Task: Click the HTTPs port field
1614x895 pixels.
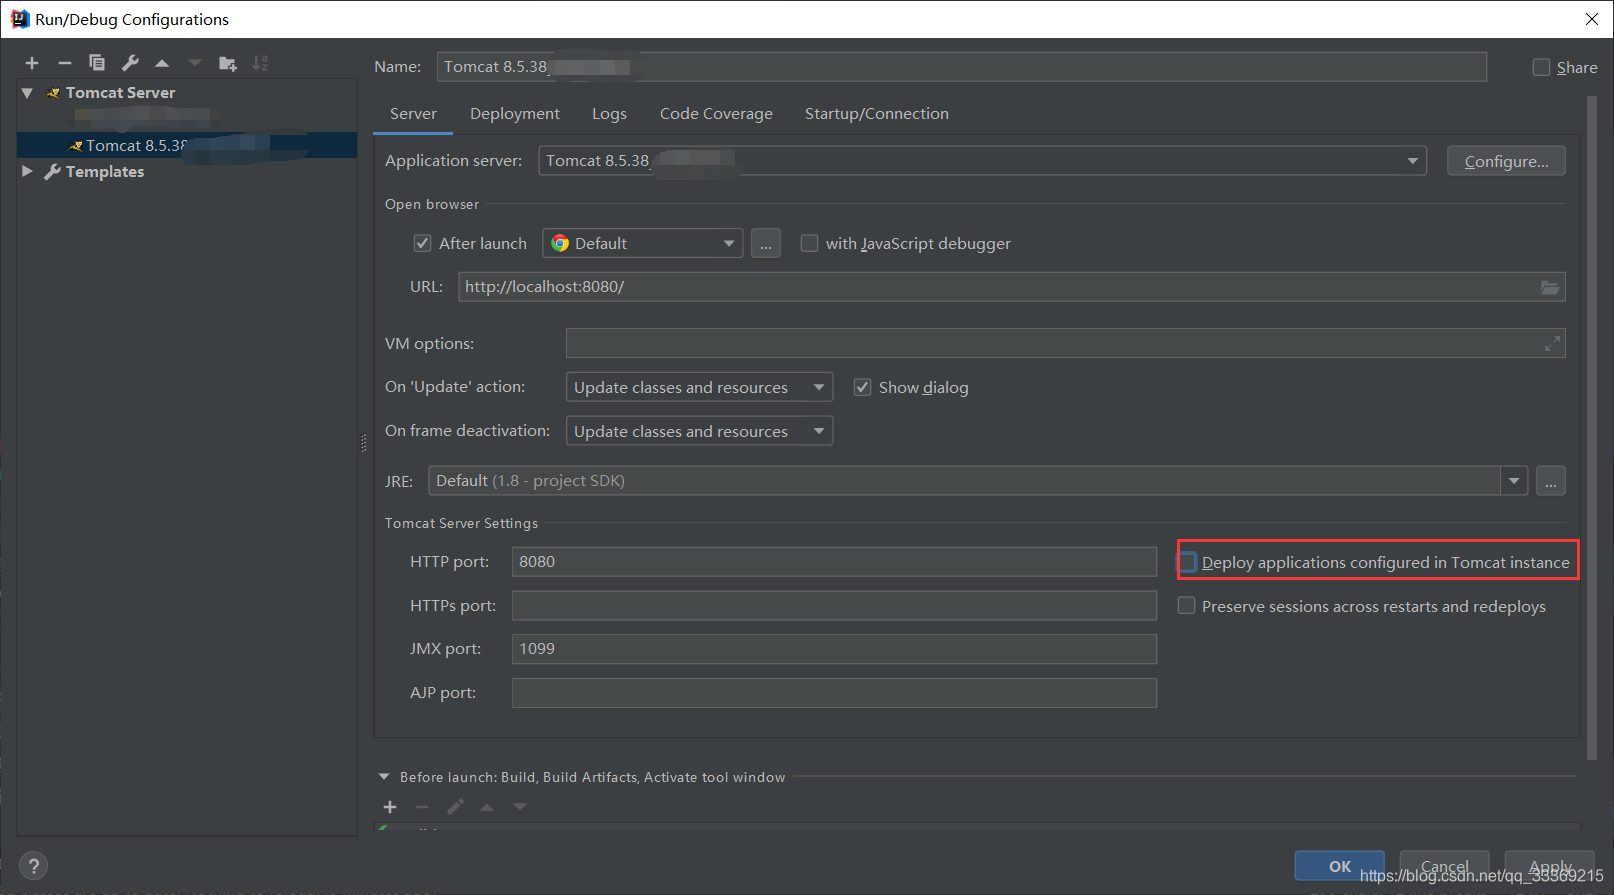Action: click(834, 606)
